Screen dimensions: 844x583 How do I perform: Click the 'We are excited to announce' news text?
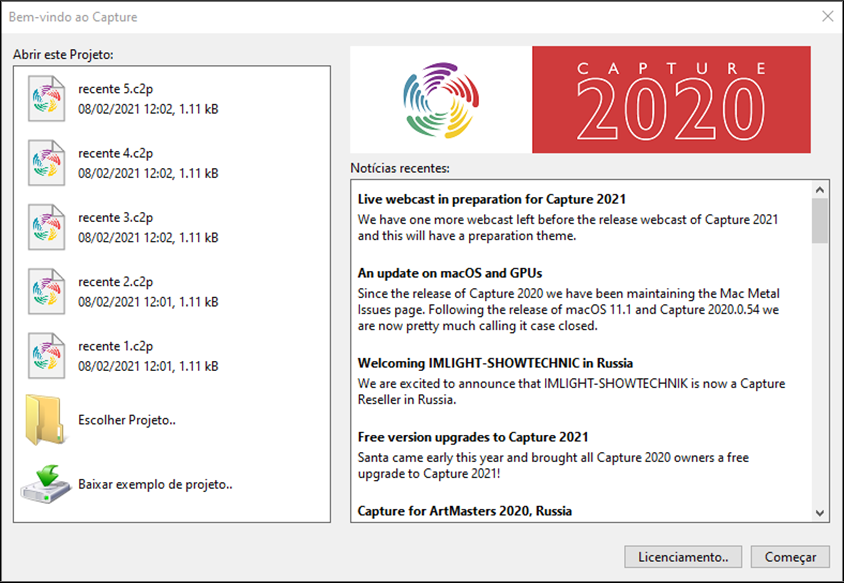pyautogui.click(x=572, y=391)
